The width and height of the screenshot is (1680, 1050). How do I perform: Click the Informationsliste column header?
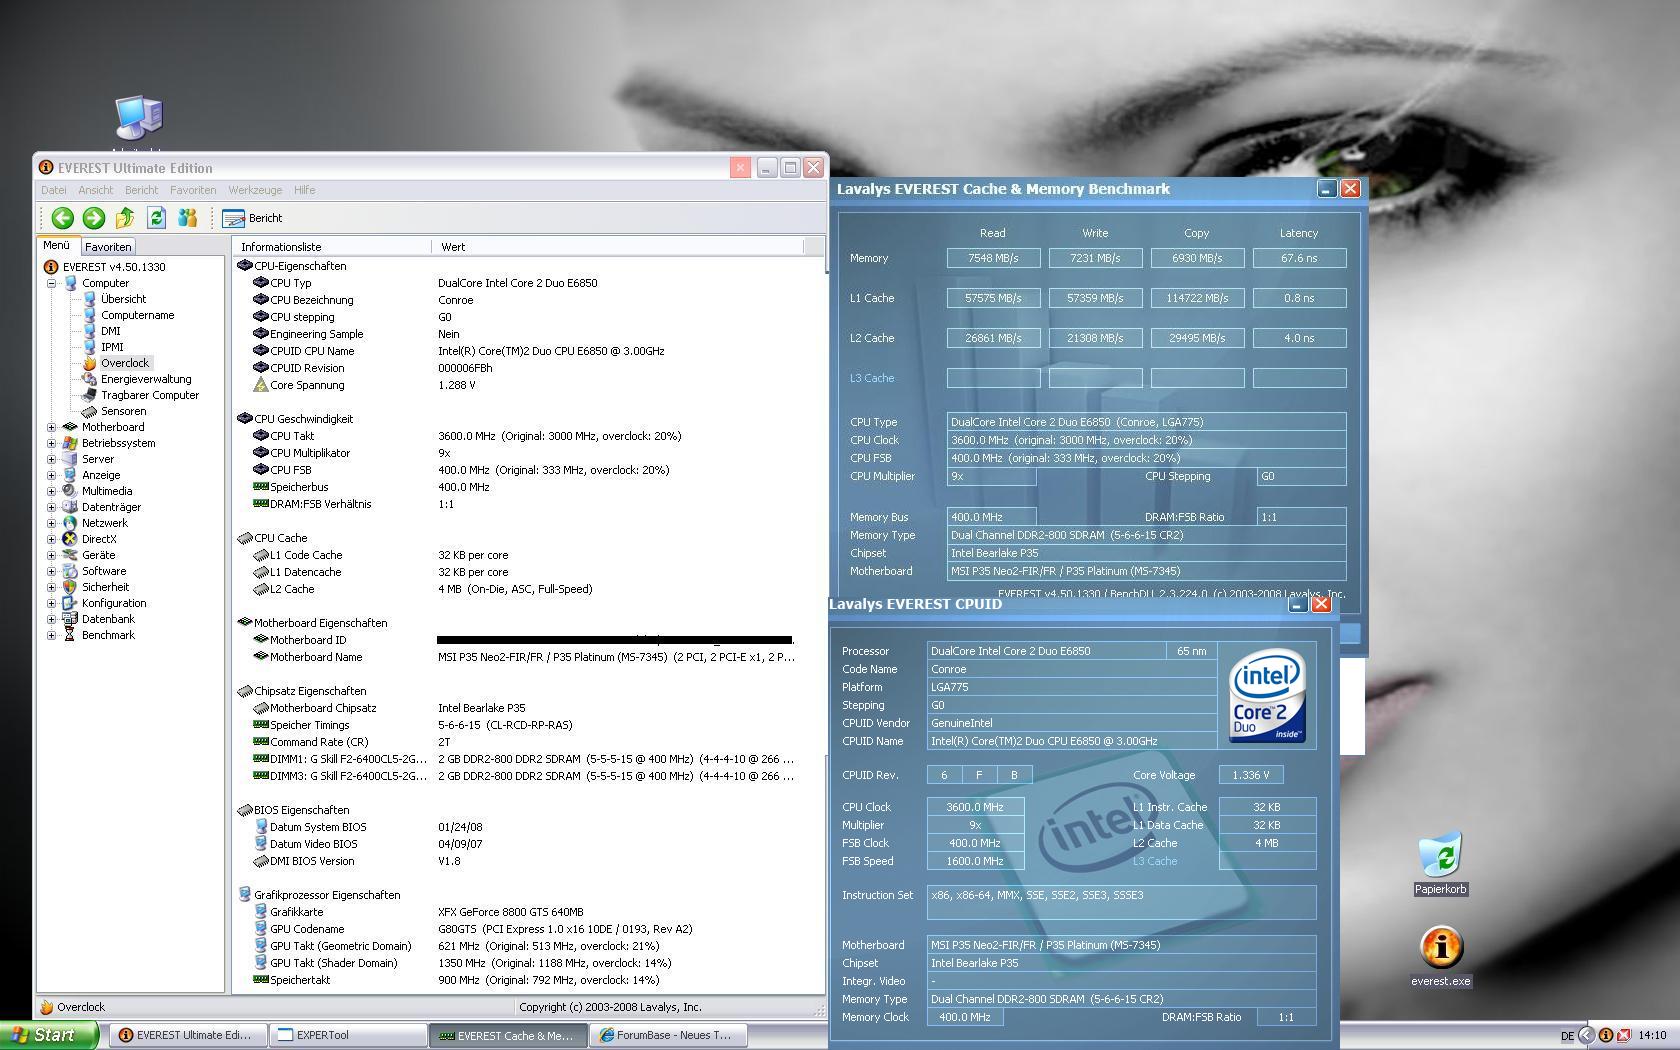pos(332,246)
